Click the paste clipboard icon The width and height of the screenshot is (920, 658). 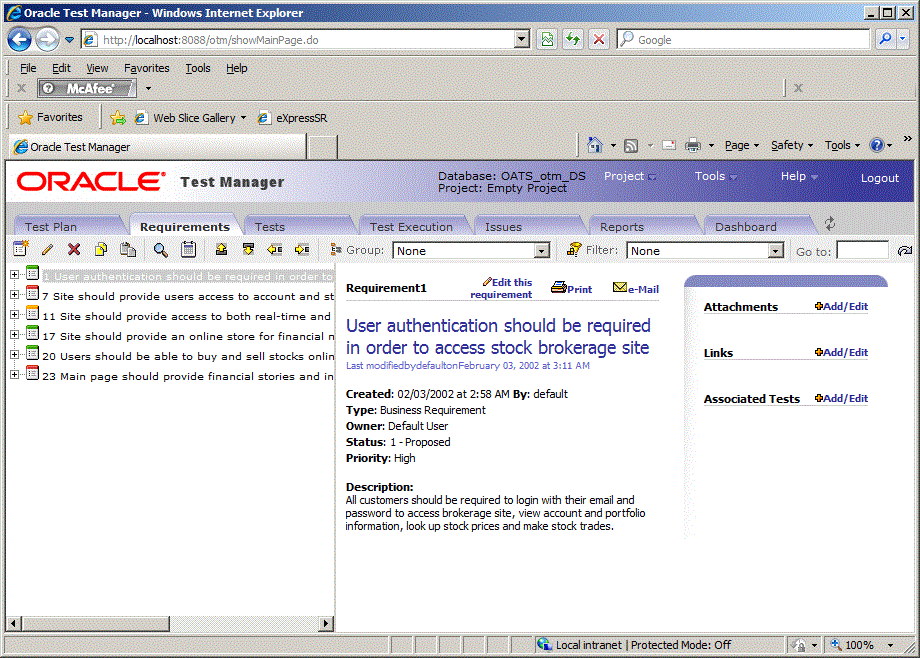128,249
